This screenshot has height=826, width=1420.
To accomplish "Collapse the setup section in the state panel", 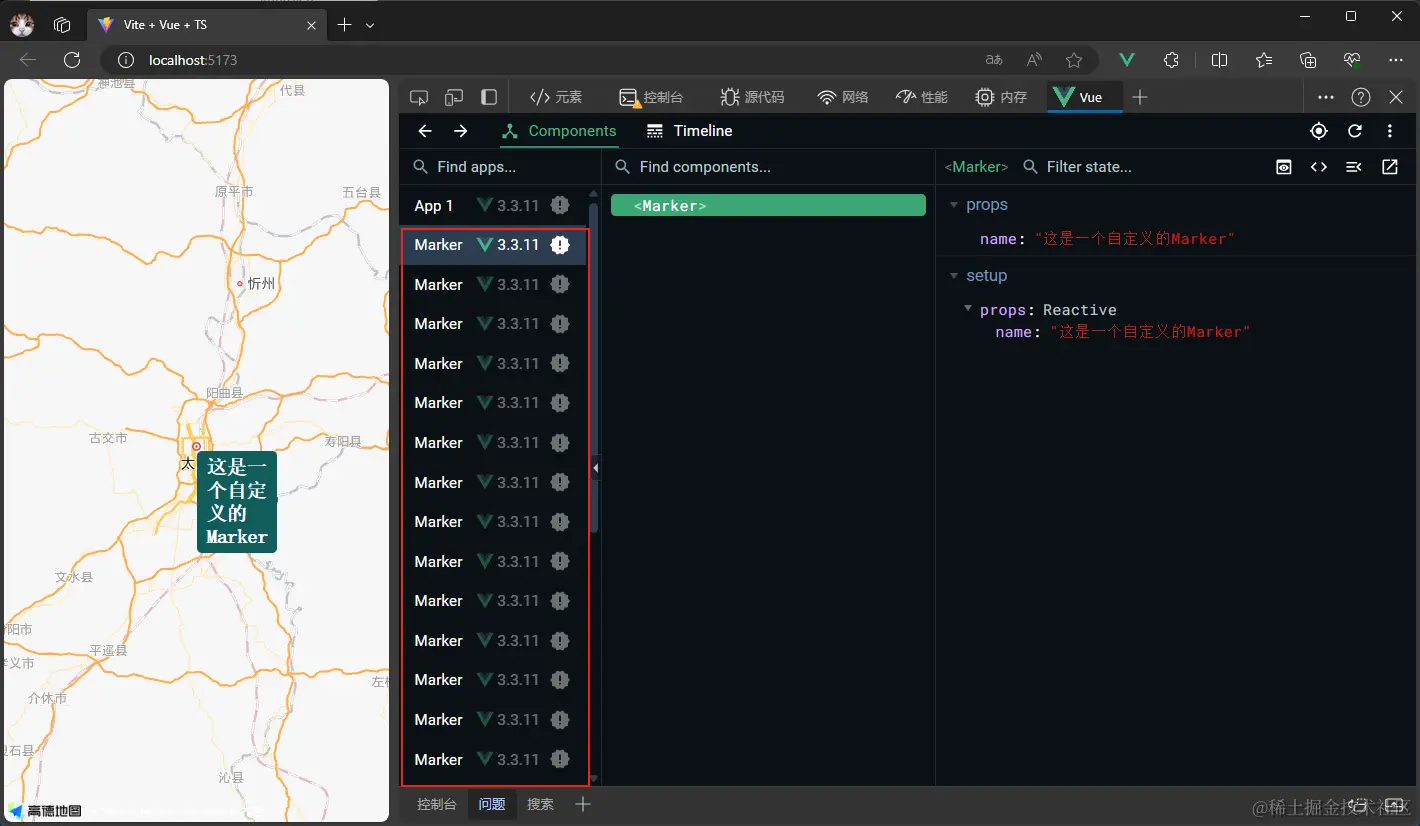I will pos(953,276).
